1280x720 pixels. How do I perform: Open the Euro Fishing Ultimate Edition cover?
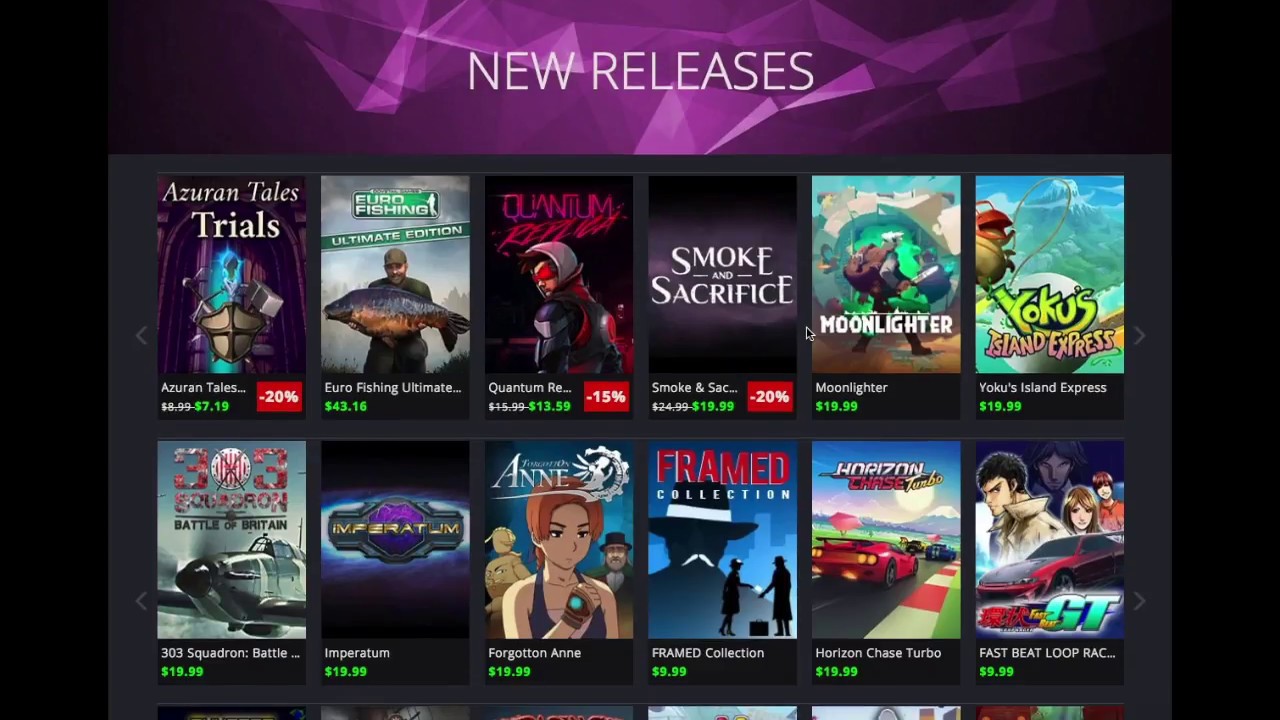coord(395,274)
